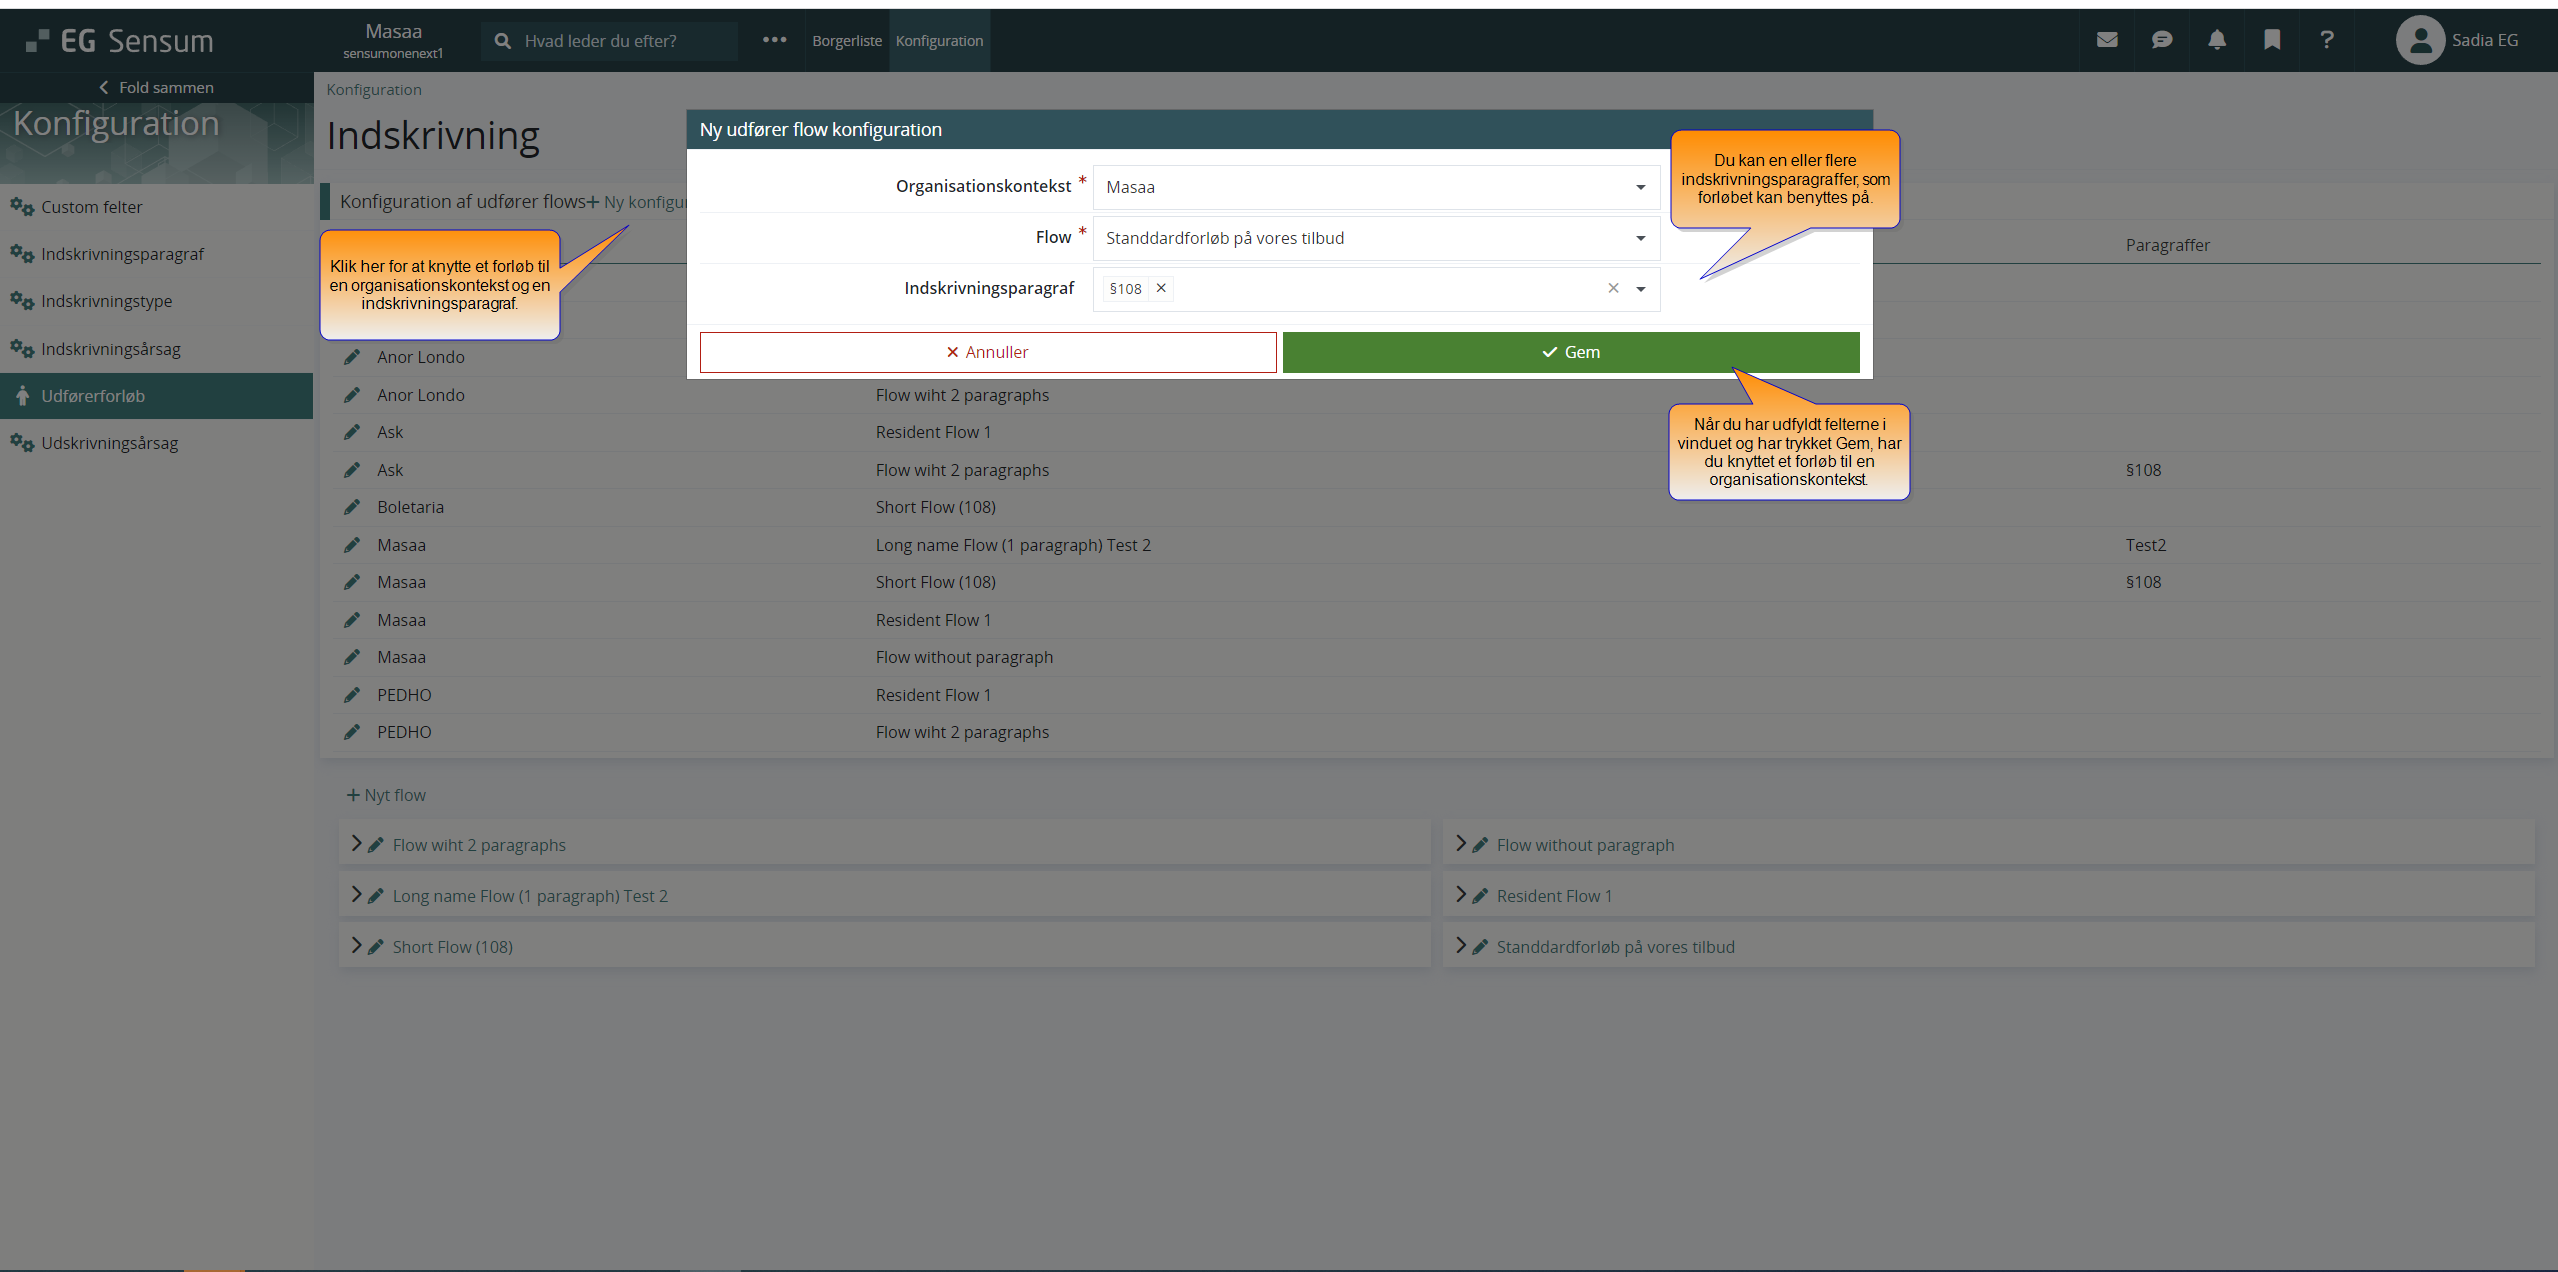Expand the Resident Flow 1 item
This screenshot has height=1272, width=2558.
pos(1461,895)
